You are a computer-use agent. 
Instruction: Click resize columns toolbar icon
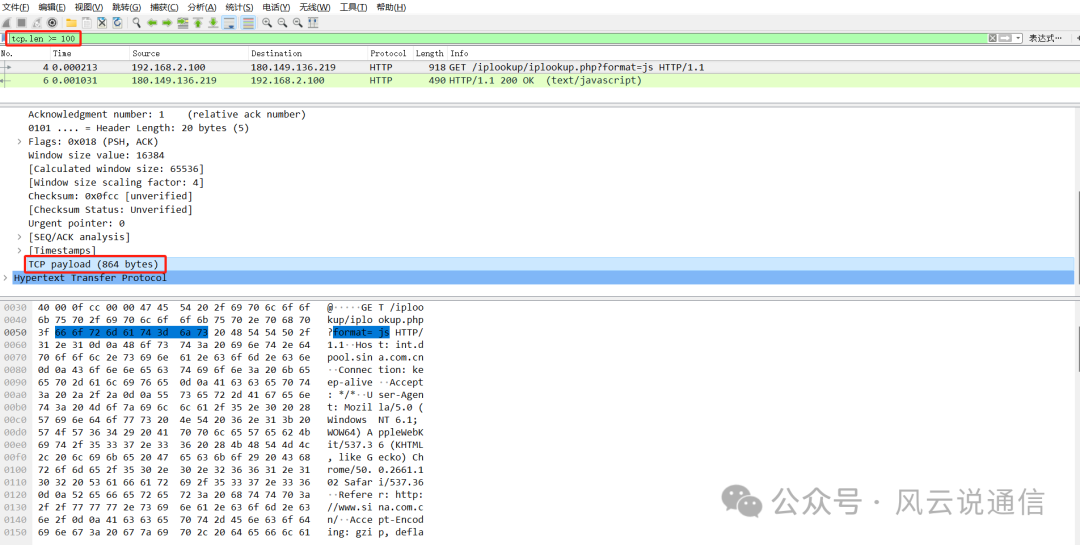tap(316, 22)
